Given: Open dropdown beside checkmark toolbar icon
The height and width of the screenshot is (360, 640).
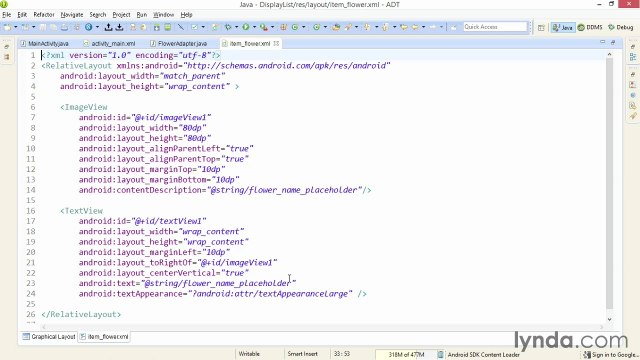Looking at the screenshot, I should [x=203, y=27].
